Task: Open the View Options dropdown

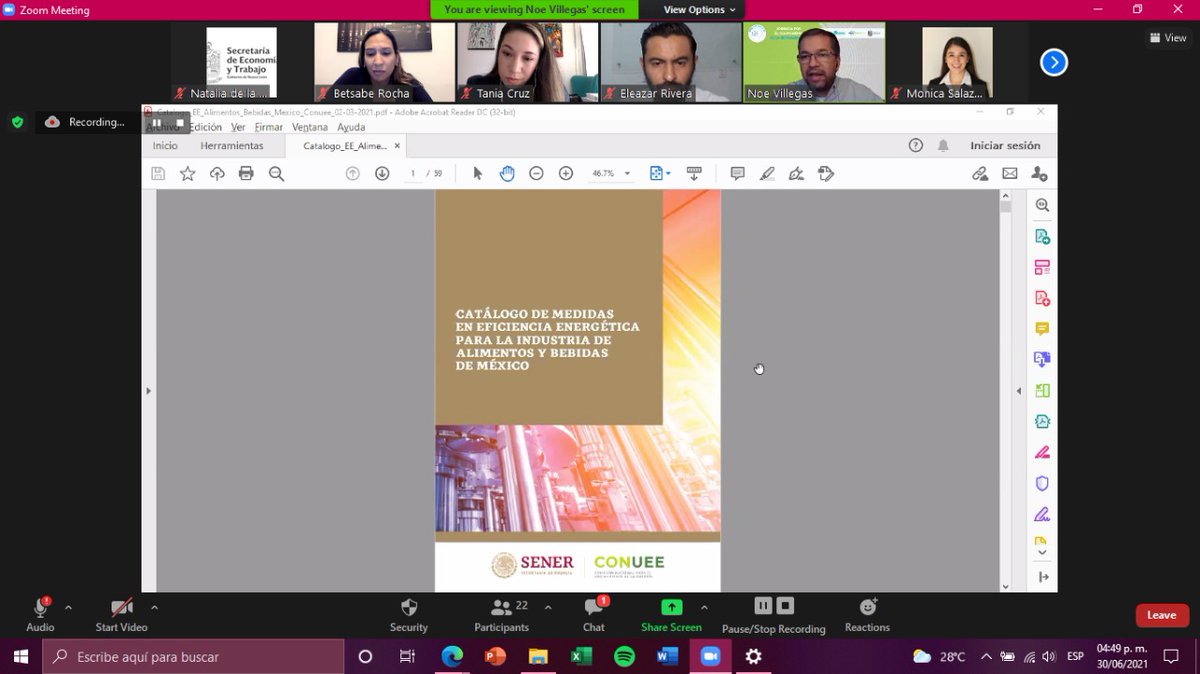Action: click(x=699, y=9)
